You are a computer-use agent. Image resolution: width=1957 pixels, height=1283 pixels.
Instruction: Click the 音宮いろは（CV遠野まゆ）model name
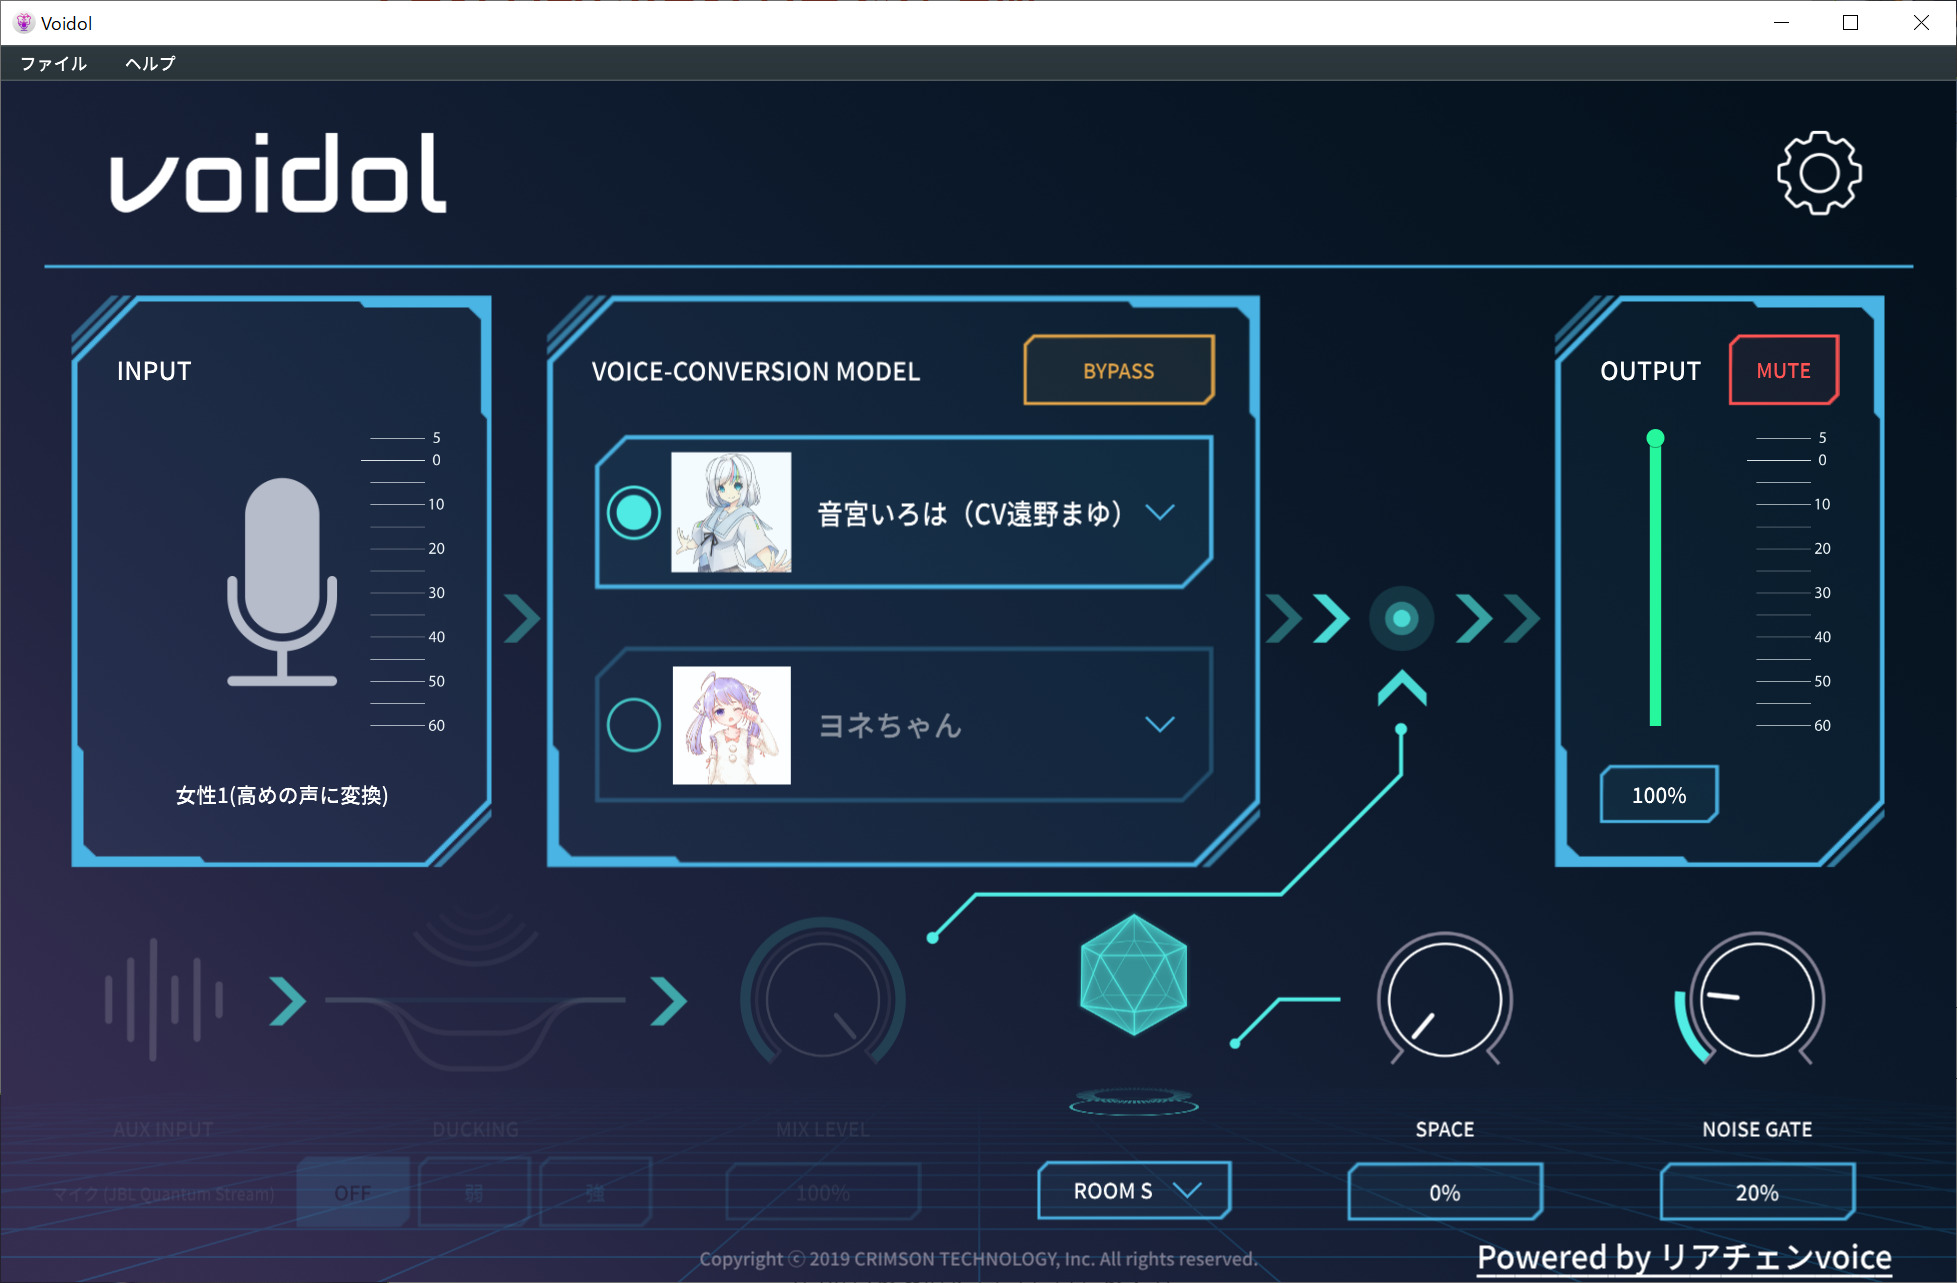click(970, 514)
